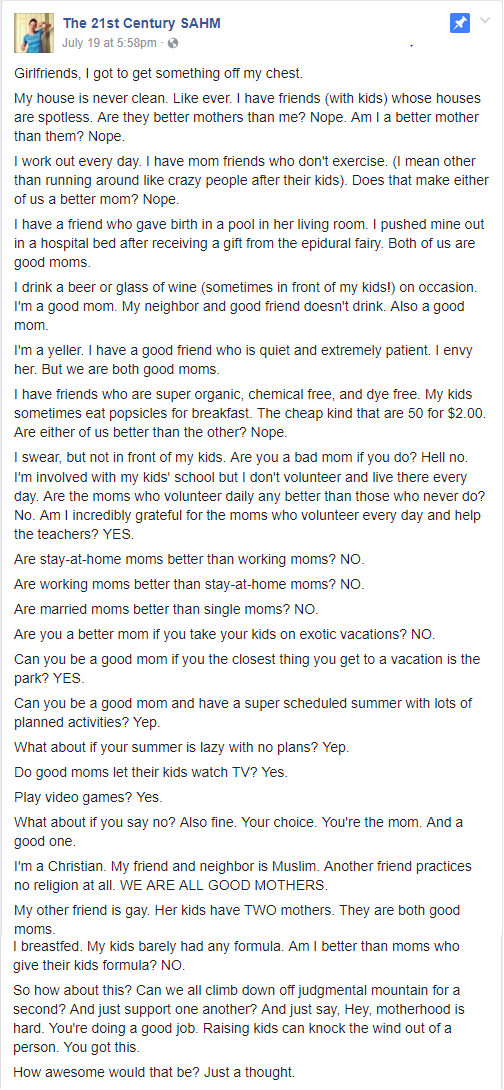Click the line "Play video games? Yes."
The height and width of the screenshot is (1090, 504).
(88, 796)
